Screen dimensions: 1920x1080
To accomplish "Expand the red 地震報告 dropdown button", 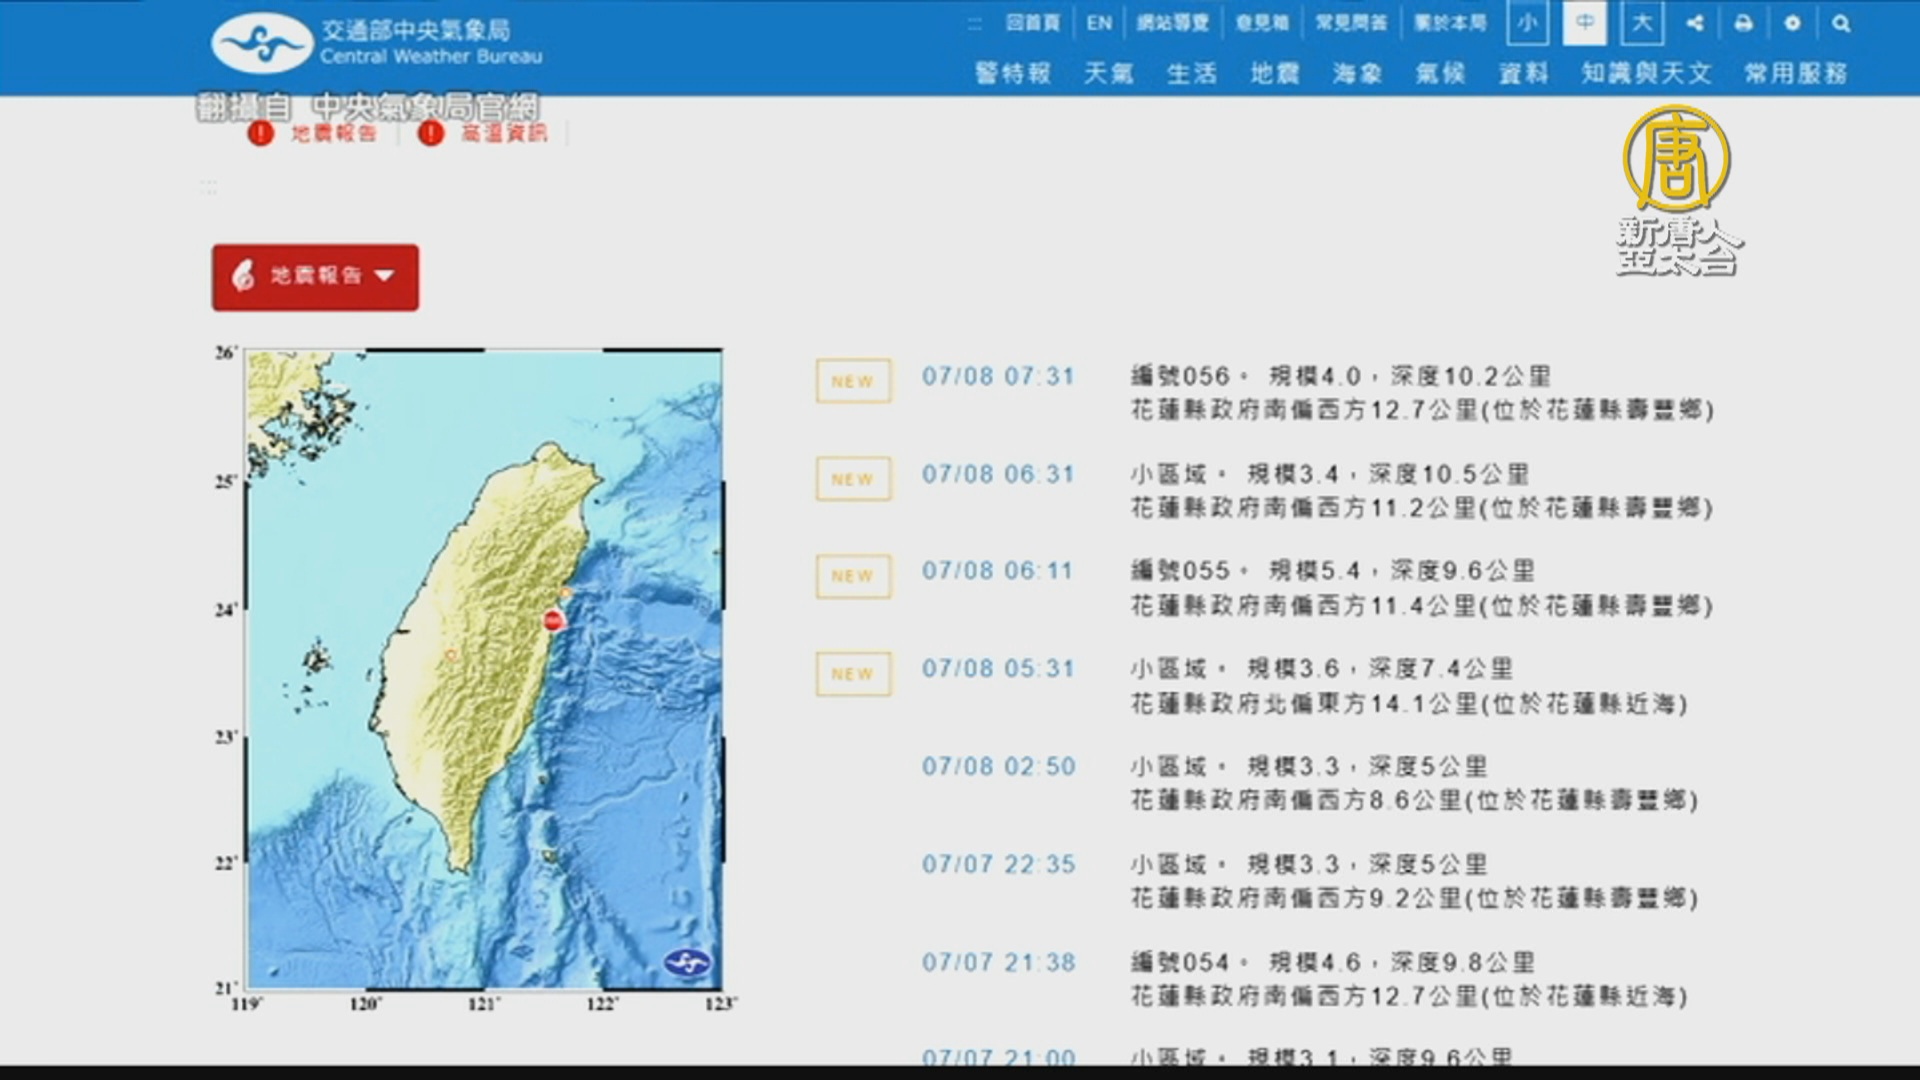I will click(315, 277).
